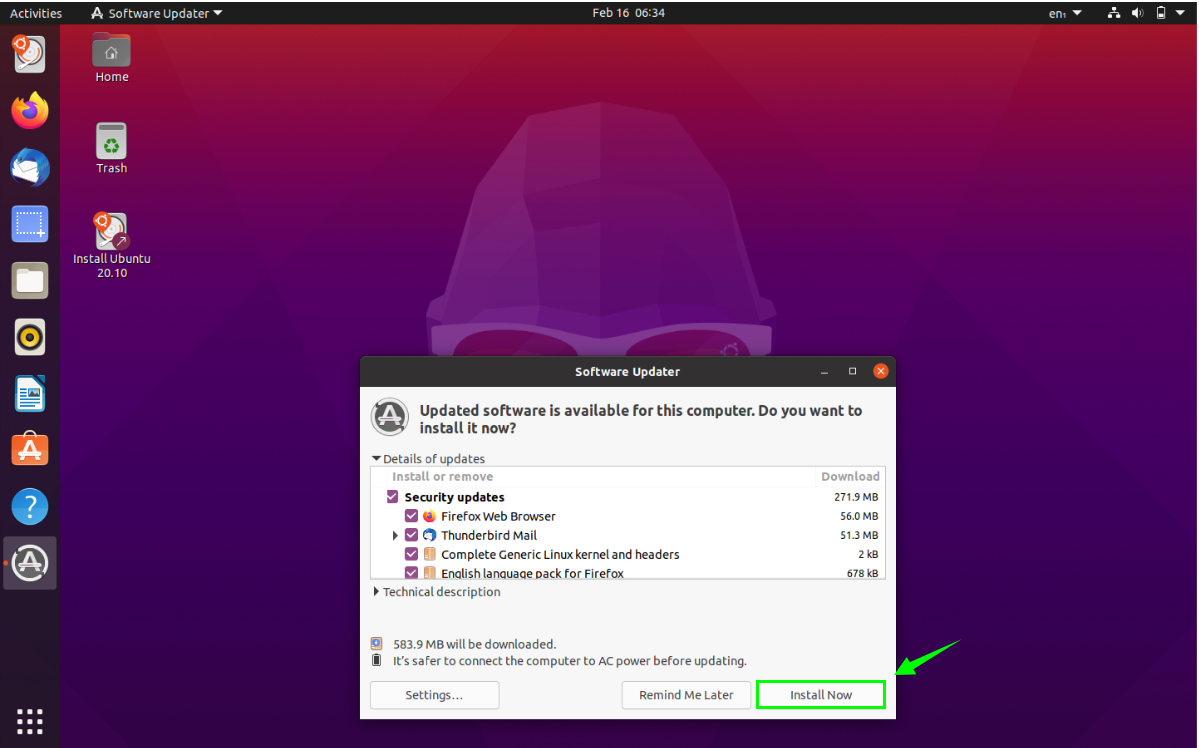Click the Firefox icon in the updates list
Viewport: 1199px width, 748px height.
[x=430, y=516]
